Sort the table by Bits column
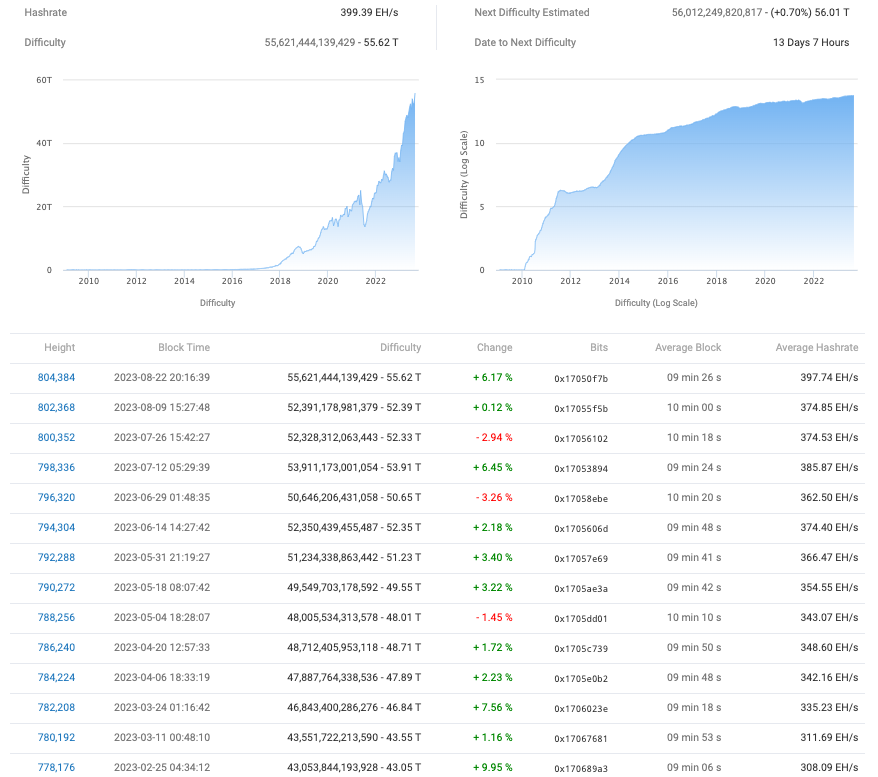The height and width of the screenshot is (777, 878). point(600,348)
